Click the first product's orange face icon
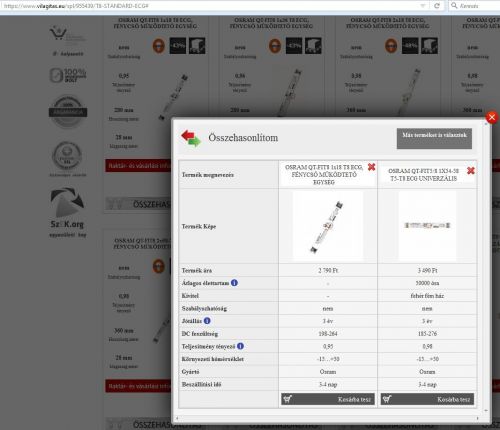Screen dimensions: 500x430 [159, 46]
